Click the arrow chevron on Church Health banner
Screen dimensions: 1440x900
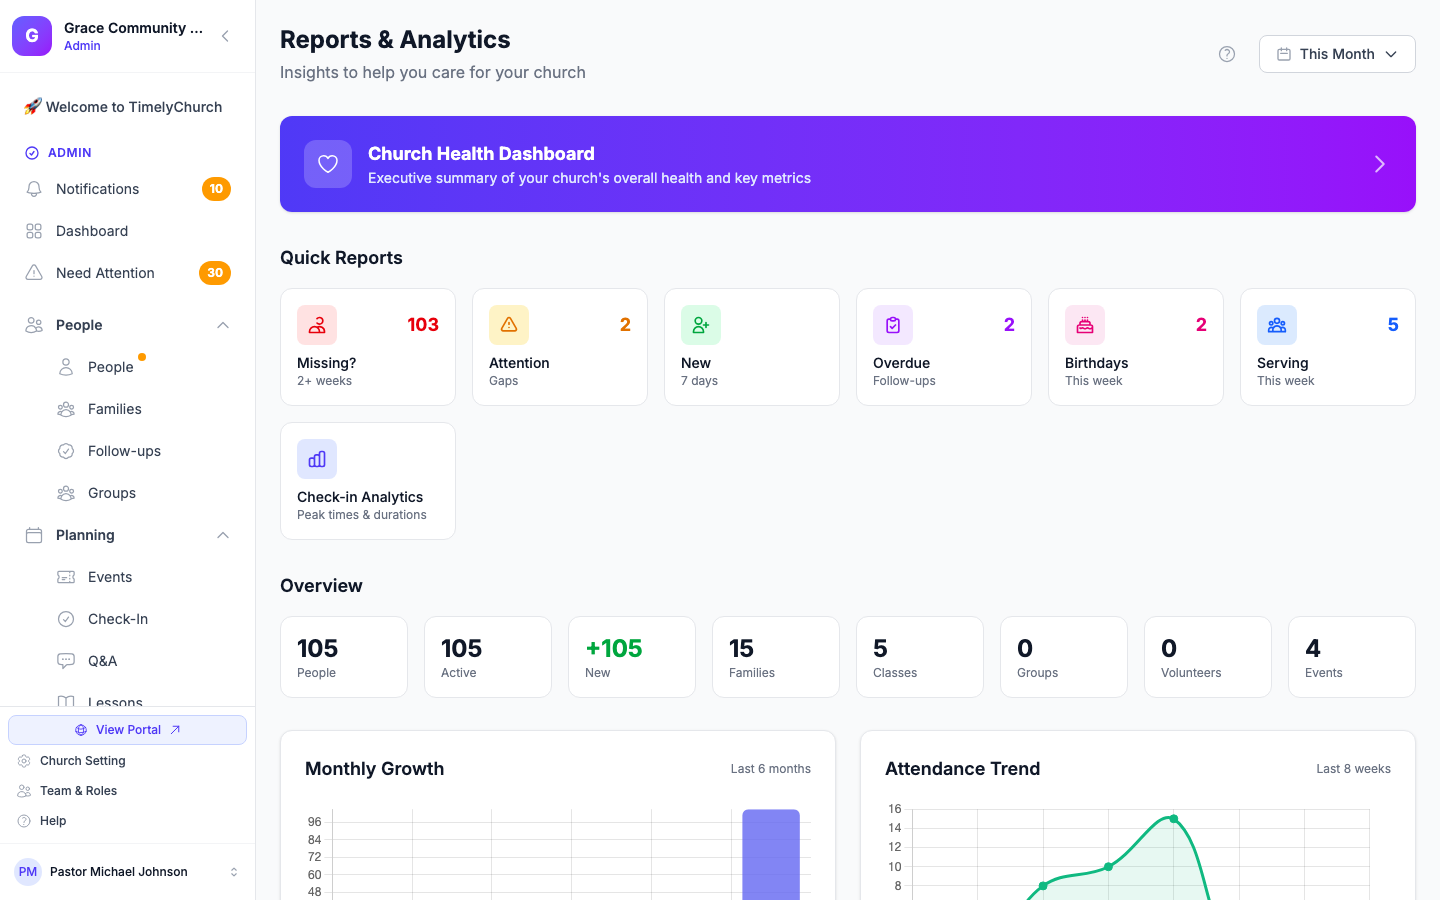coord(1379,164)
